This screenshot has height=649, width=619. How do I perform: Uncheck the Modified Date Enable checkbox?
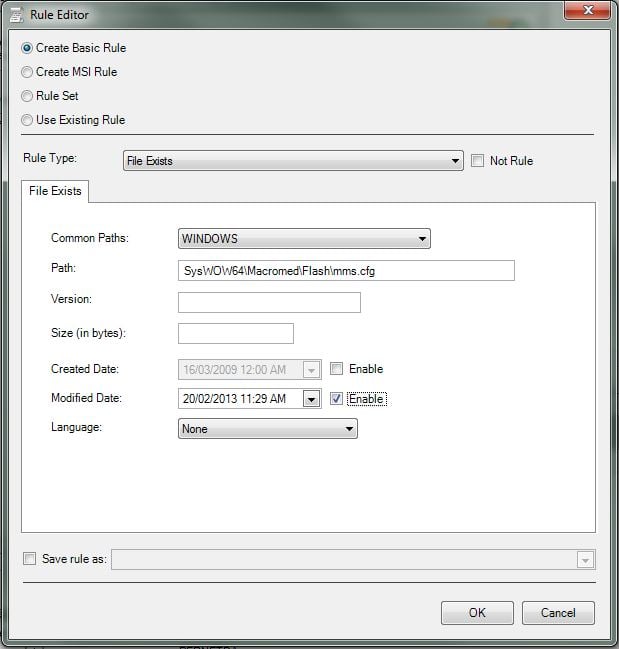pyautogui.click(x=336, y=399)
